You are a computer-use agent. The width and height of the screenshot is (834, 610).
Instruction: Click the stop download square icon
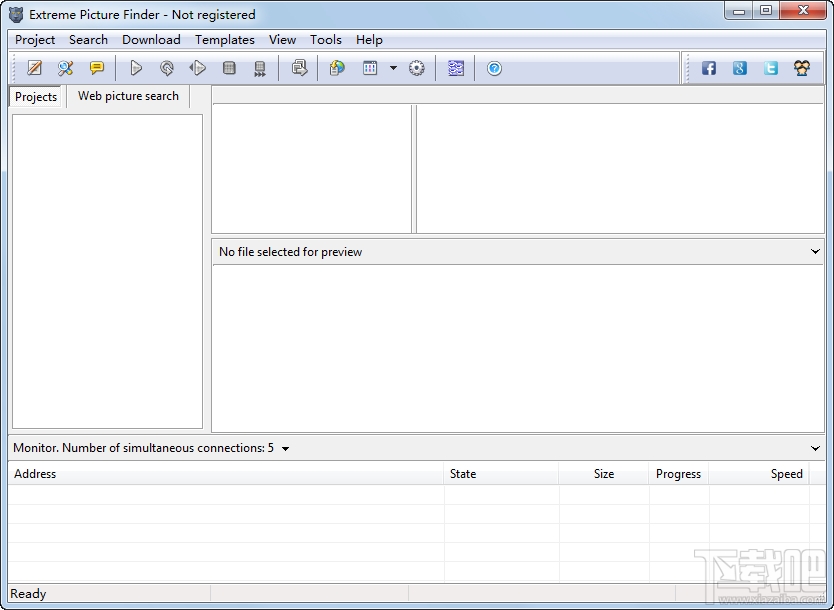click(x=229, y=68)
